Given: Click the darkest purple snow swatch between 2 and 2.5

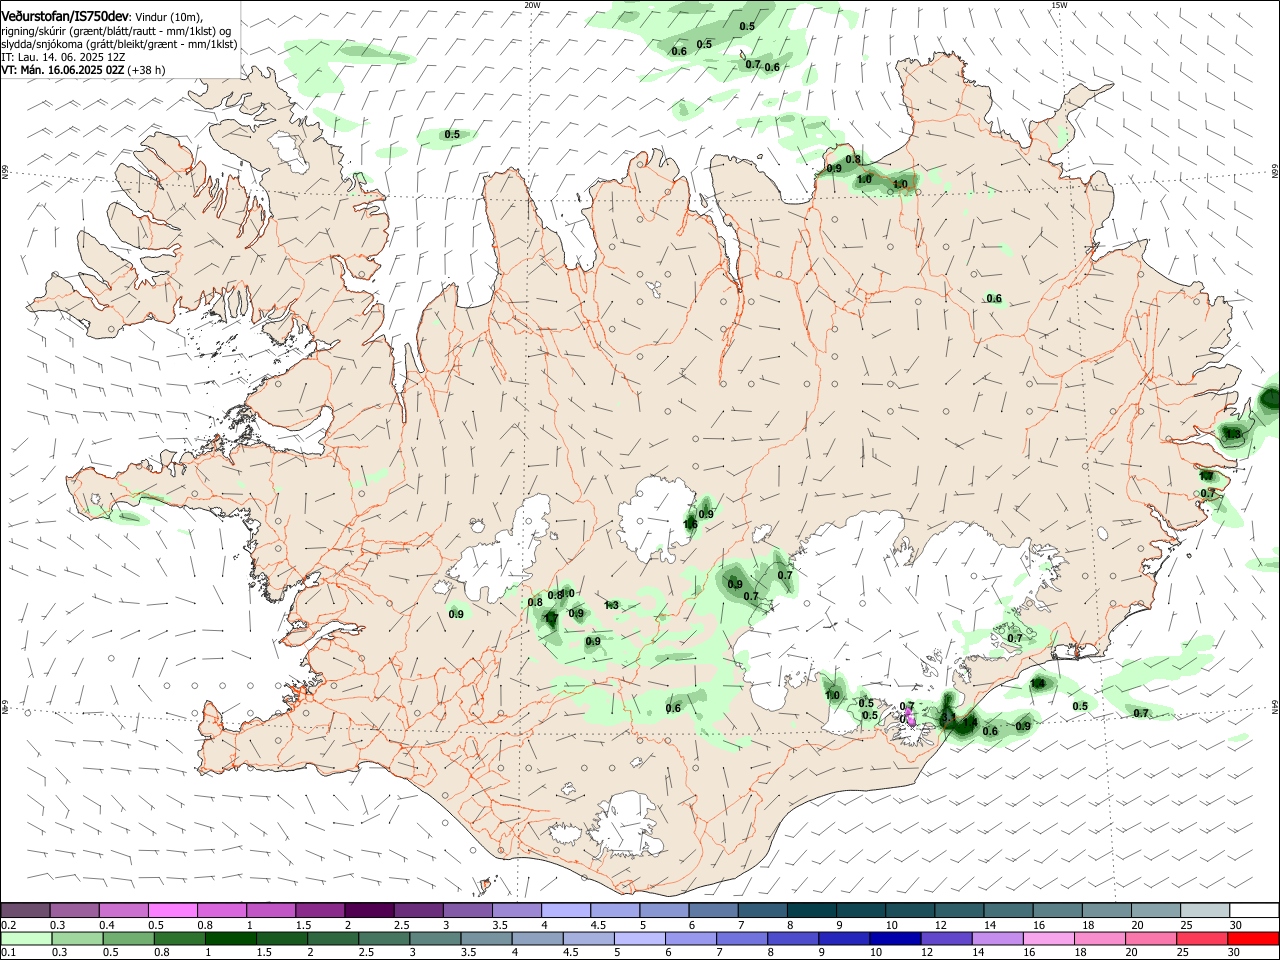Looking at the screenshot, I should click(x=369, y=910).
